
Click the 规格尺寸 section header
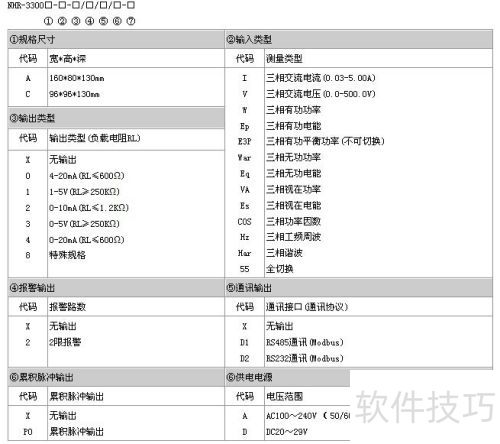point(116,39)
